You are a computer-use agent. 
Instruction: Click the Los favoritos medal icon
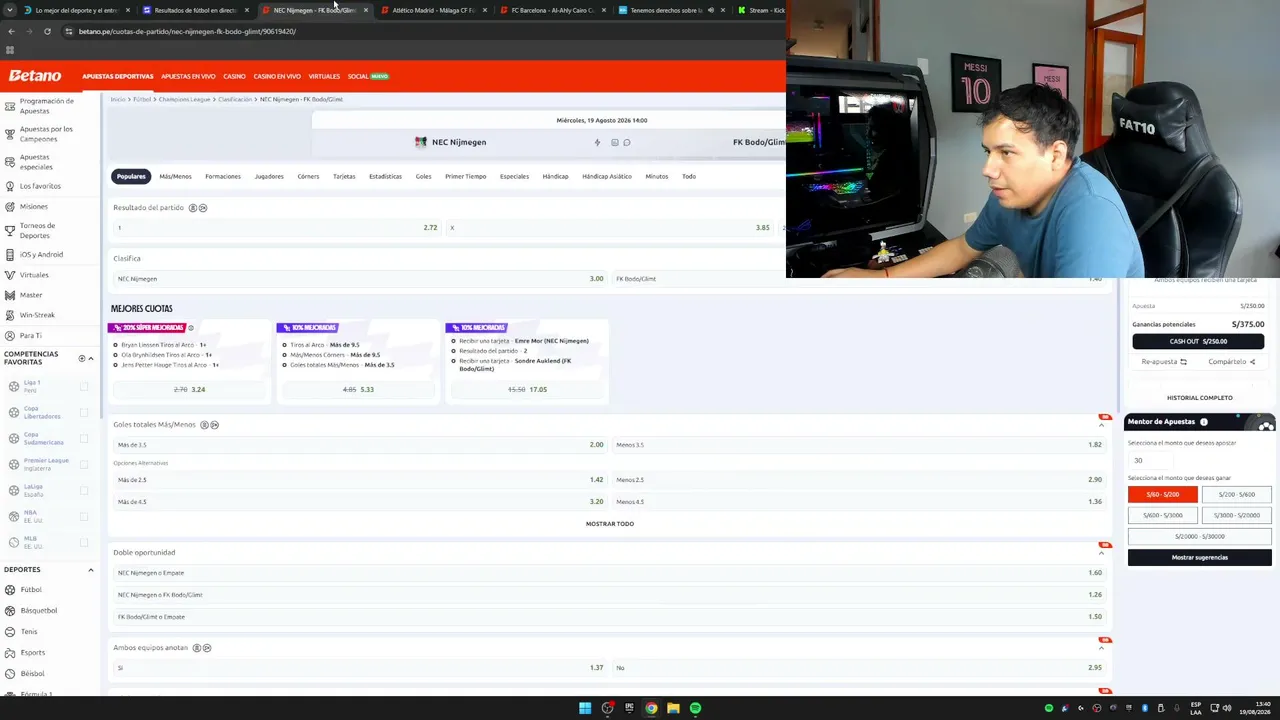(10, 186)
